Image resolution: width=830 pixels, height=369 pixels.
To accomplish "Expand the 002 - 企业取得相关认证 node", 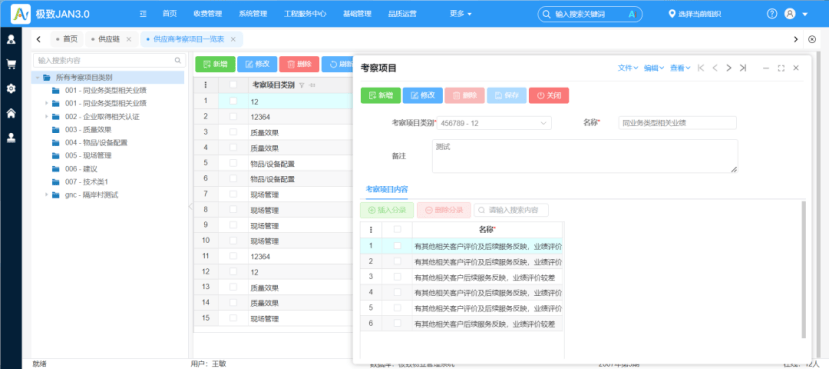I will pos(46,116).
